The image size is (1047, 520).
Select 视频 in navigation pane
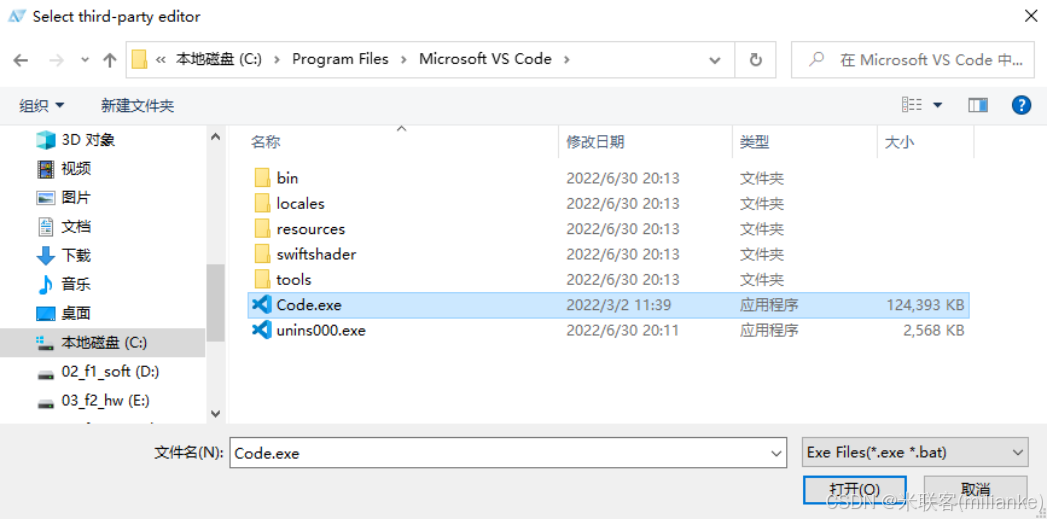76,169
